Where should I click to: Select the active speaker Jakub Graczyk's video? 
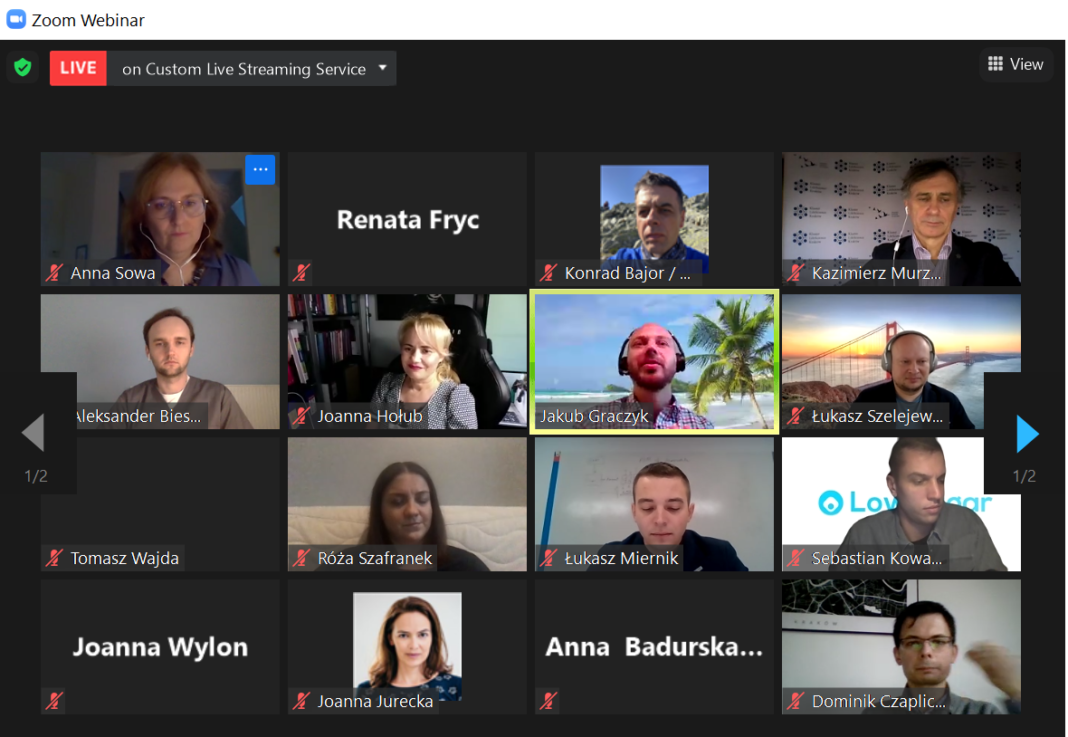[654, 361]
